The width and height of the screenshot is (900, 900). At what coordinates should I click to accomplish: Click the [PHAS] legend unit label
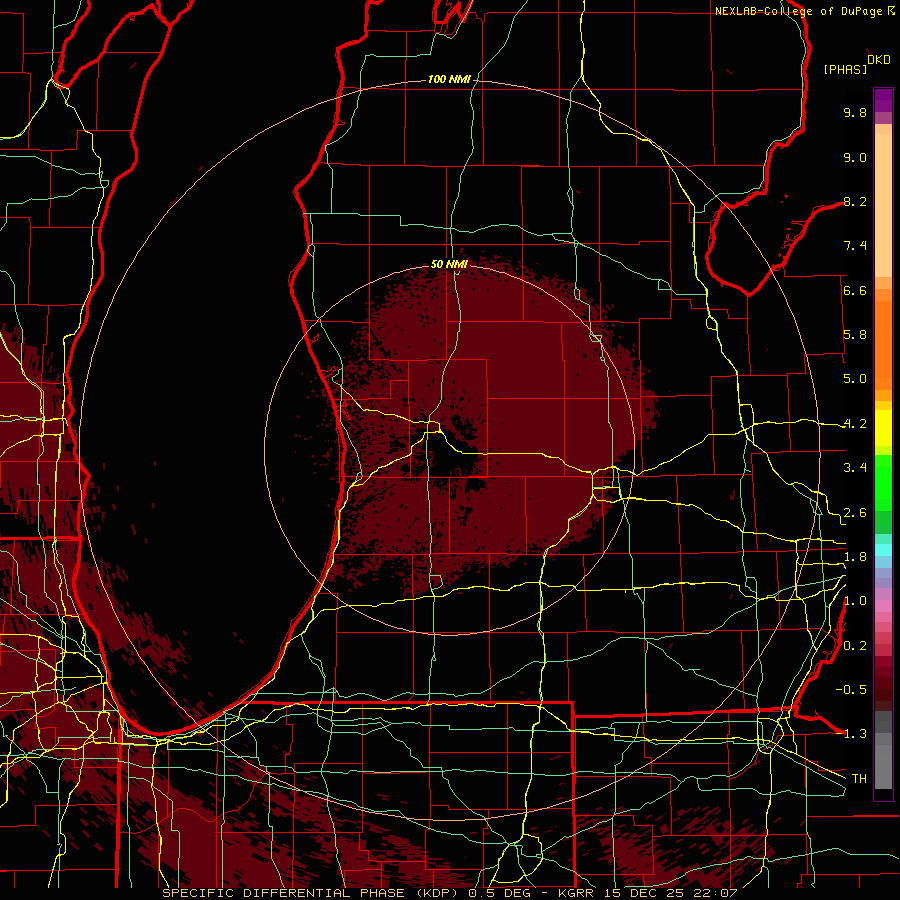click(845, 70)
